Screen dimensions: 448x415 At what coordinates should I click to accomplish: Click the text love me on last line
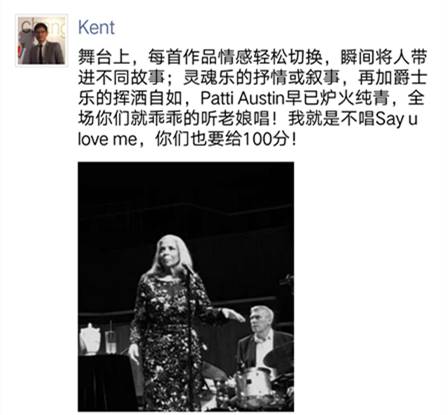point(107,139)
